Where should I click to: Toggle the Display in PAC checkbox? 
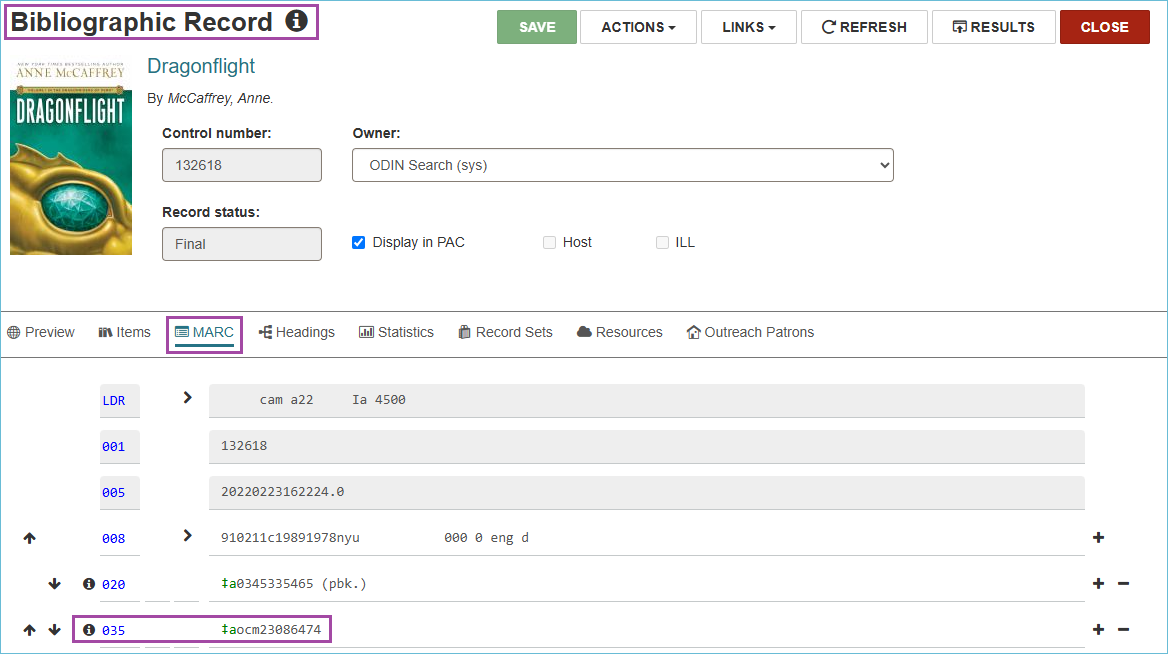358,243
